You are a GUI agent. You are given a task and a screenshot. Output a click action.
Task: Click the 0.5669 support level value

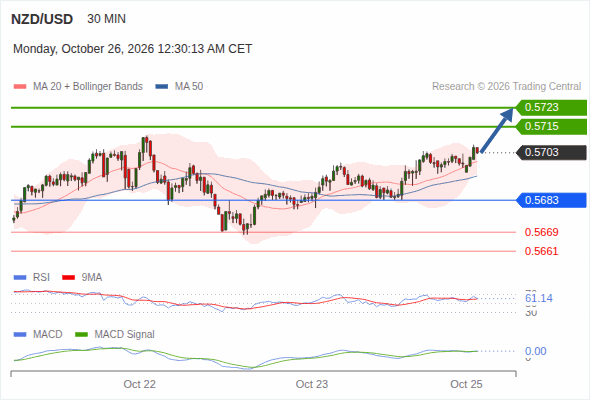(541, 232)
